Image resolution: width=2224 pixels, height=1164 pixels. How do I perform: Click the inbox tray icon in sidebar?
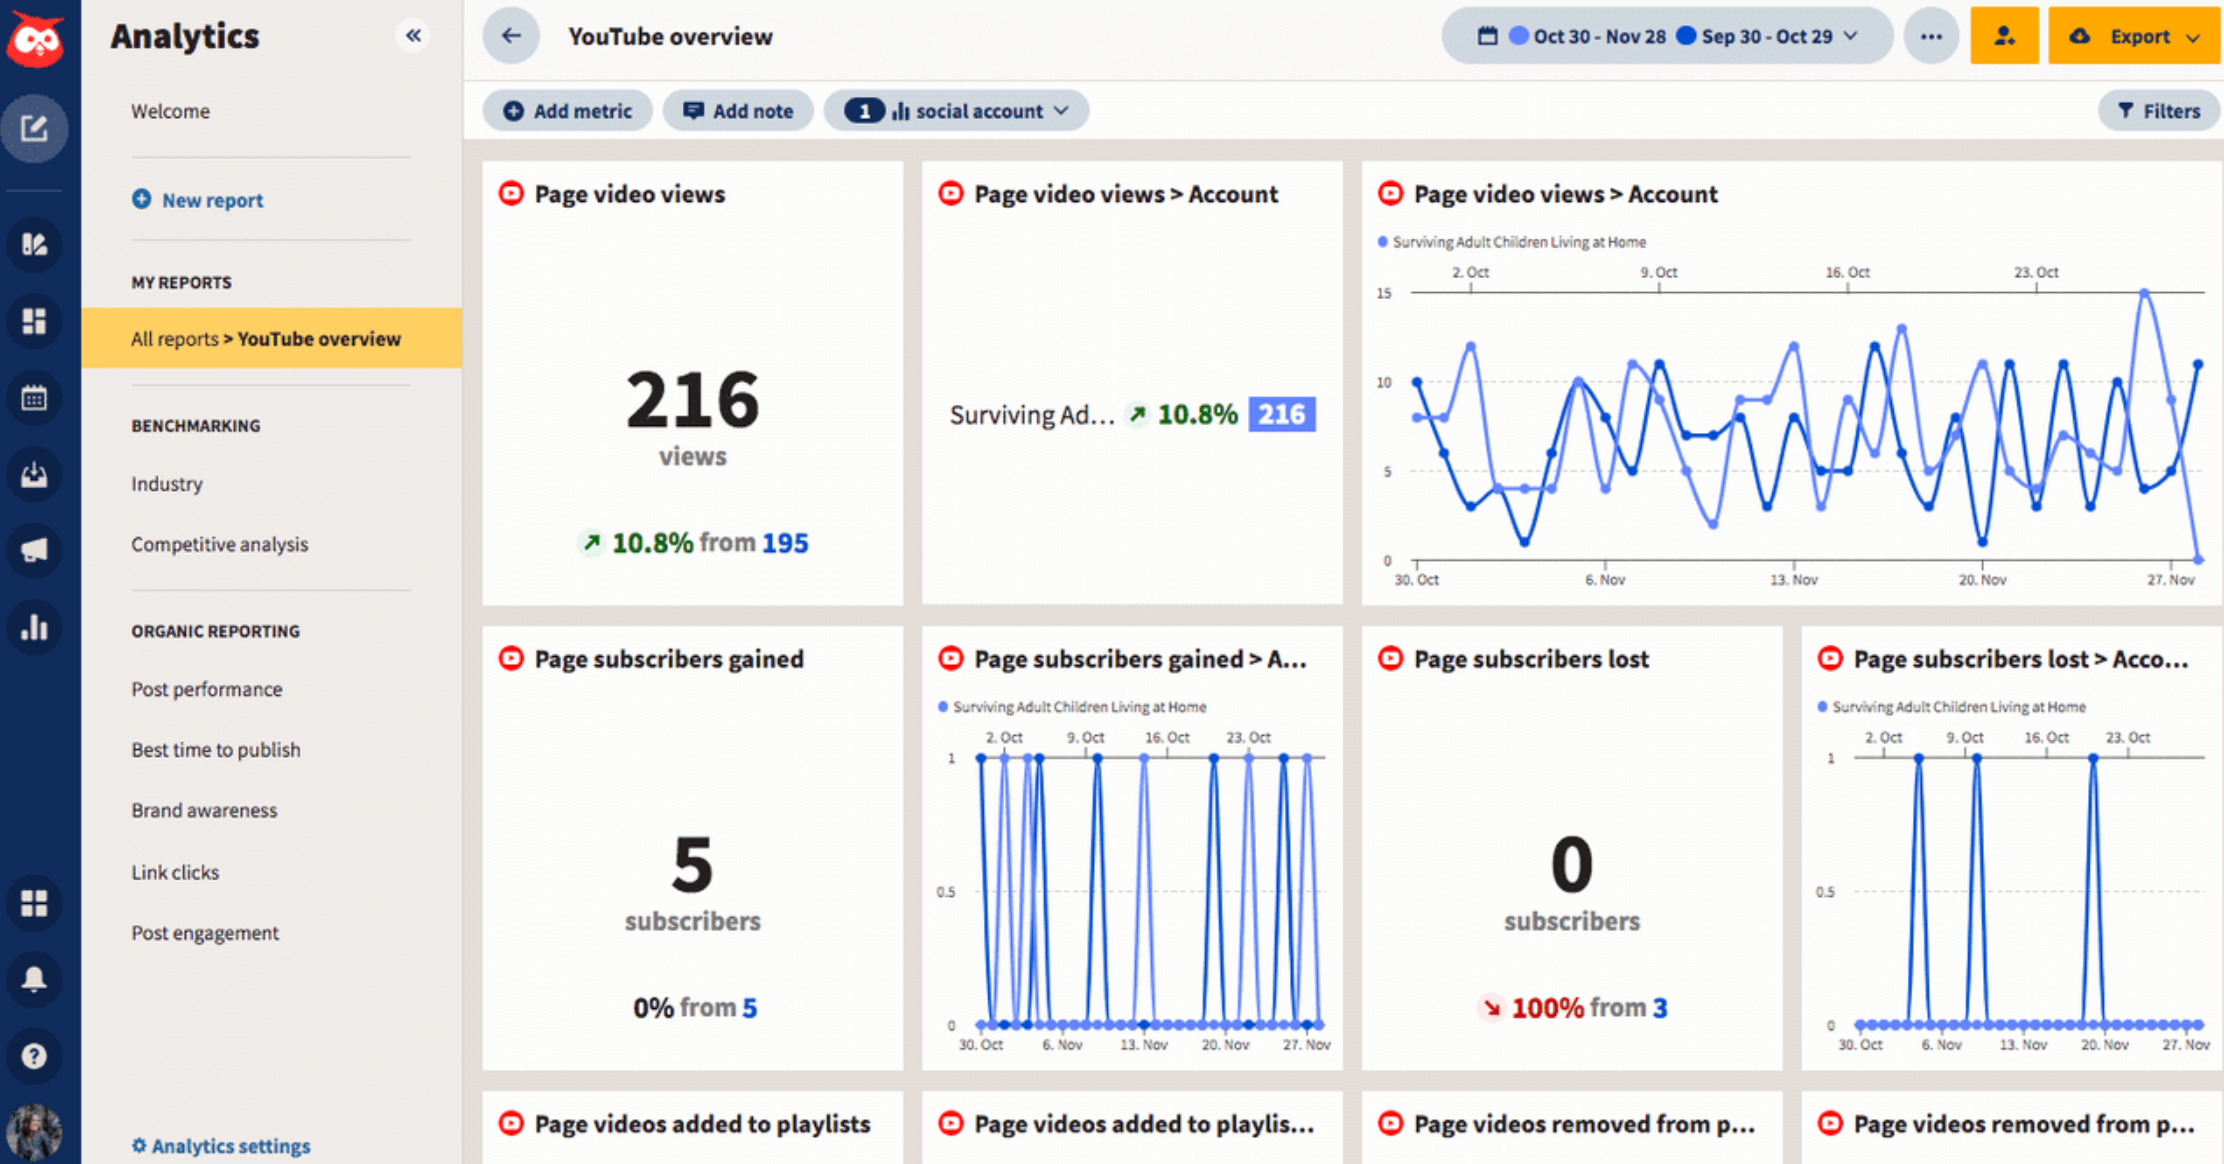(36, 474)
